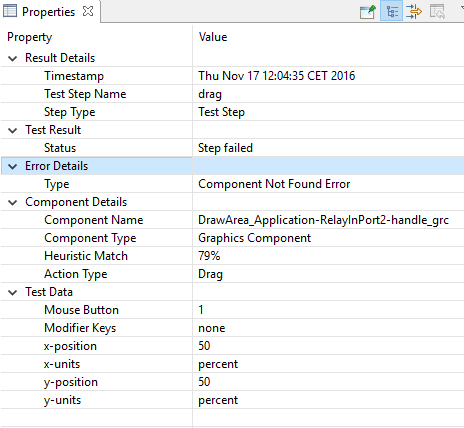Collapse the Test Result category

(13, 131)
